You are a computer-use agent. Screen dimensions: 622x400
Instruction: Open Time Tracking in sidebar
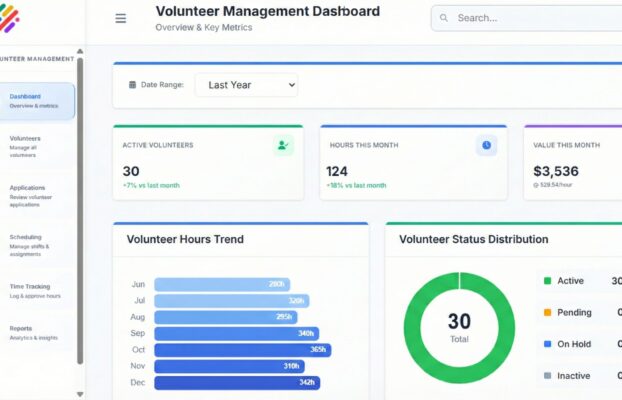coord(37,291)
